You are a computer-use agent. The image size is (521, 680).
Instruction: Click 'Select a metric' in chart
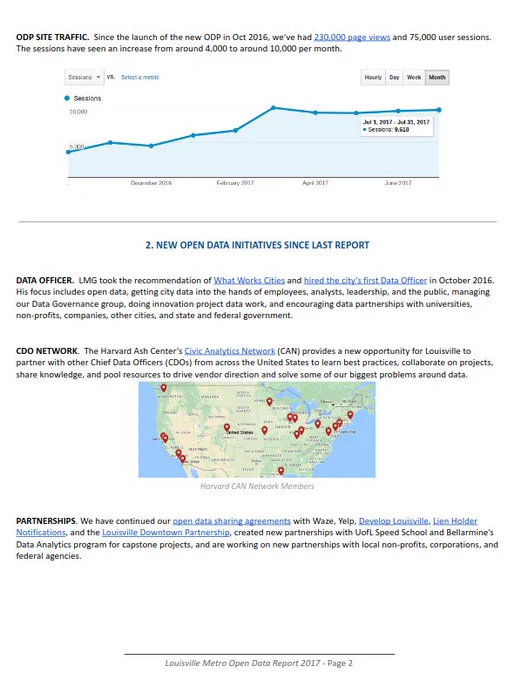(x=140, y=77)
